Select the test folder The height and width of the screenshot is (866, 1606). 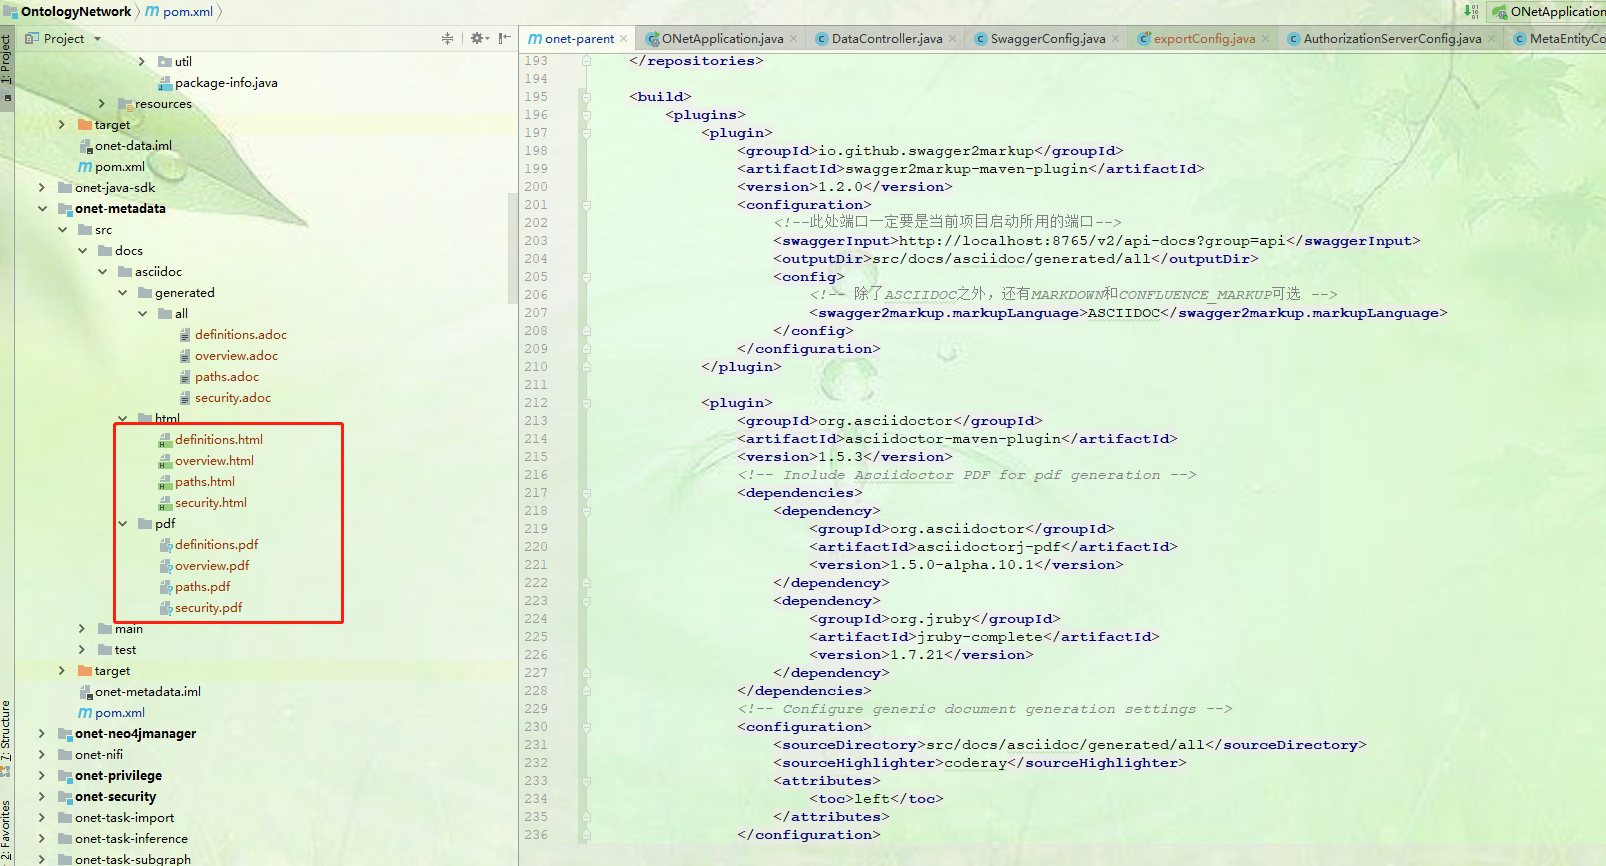(125, 650)
